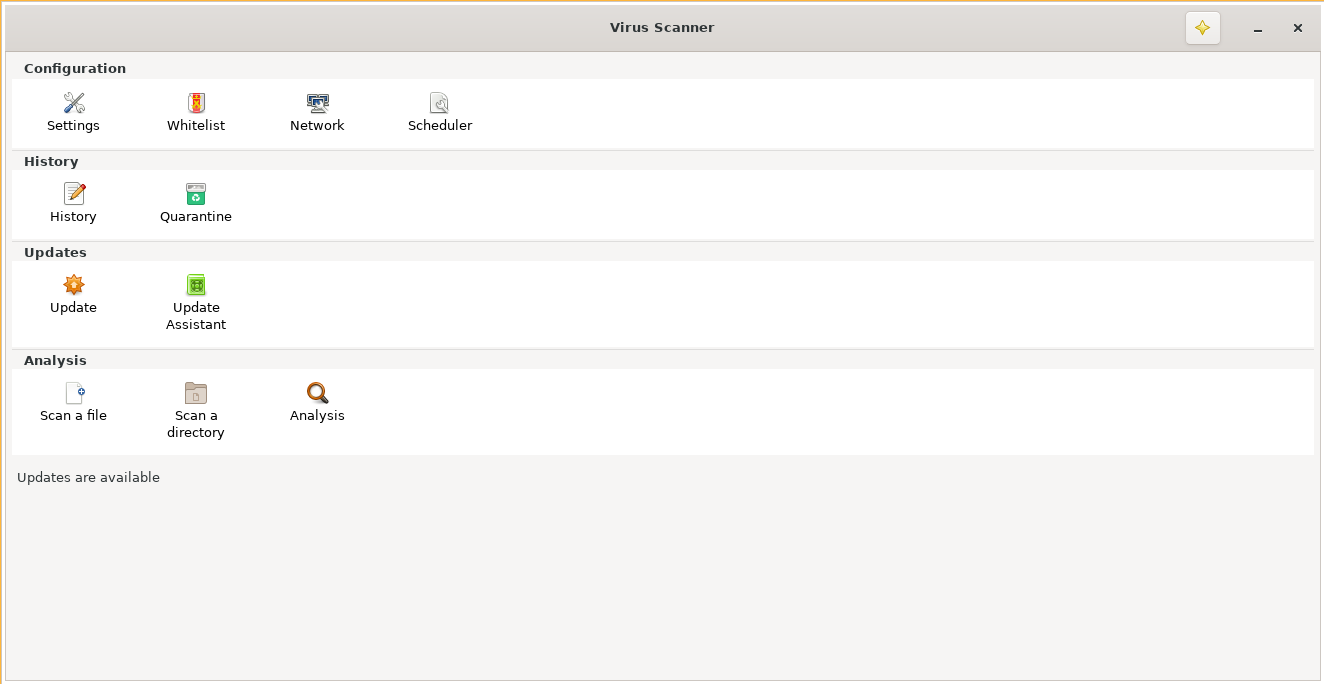The width and height of the screenshot is (1324, 684).
Task: Click the star button in title bar
Action: coord(1203,28)
